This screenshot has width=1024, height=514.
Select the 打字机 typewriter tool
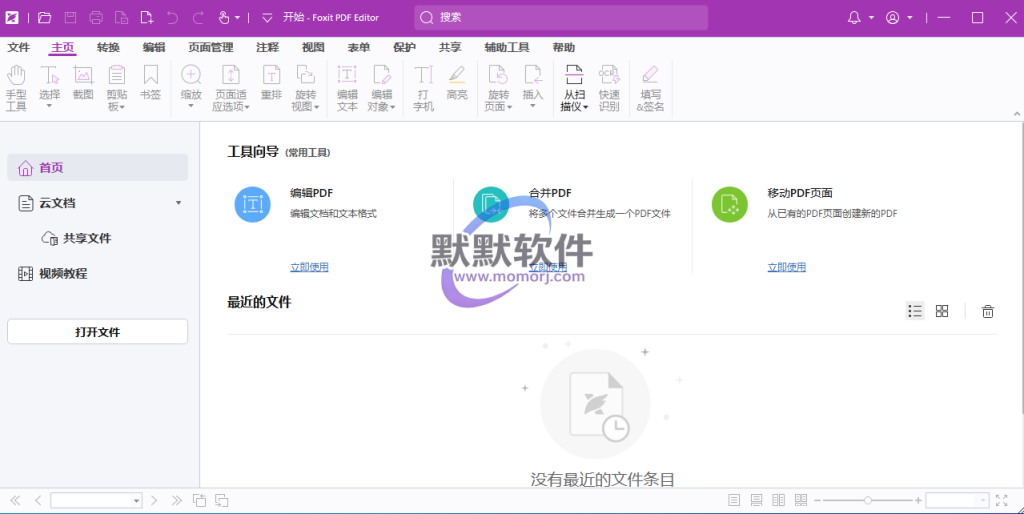coord(423,86)
